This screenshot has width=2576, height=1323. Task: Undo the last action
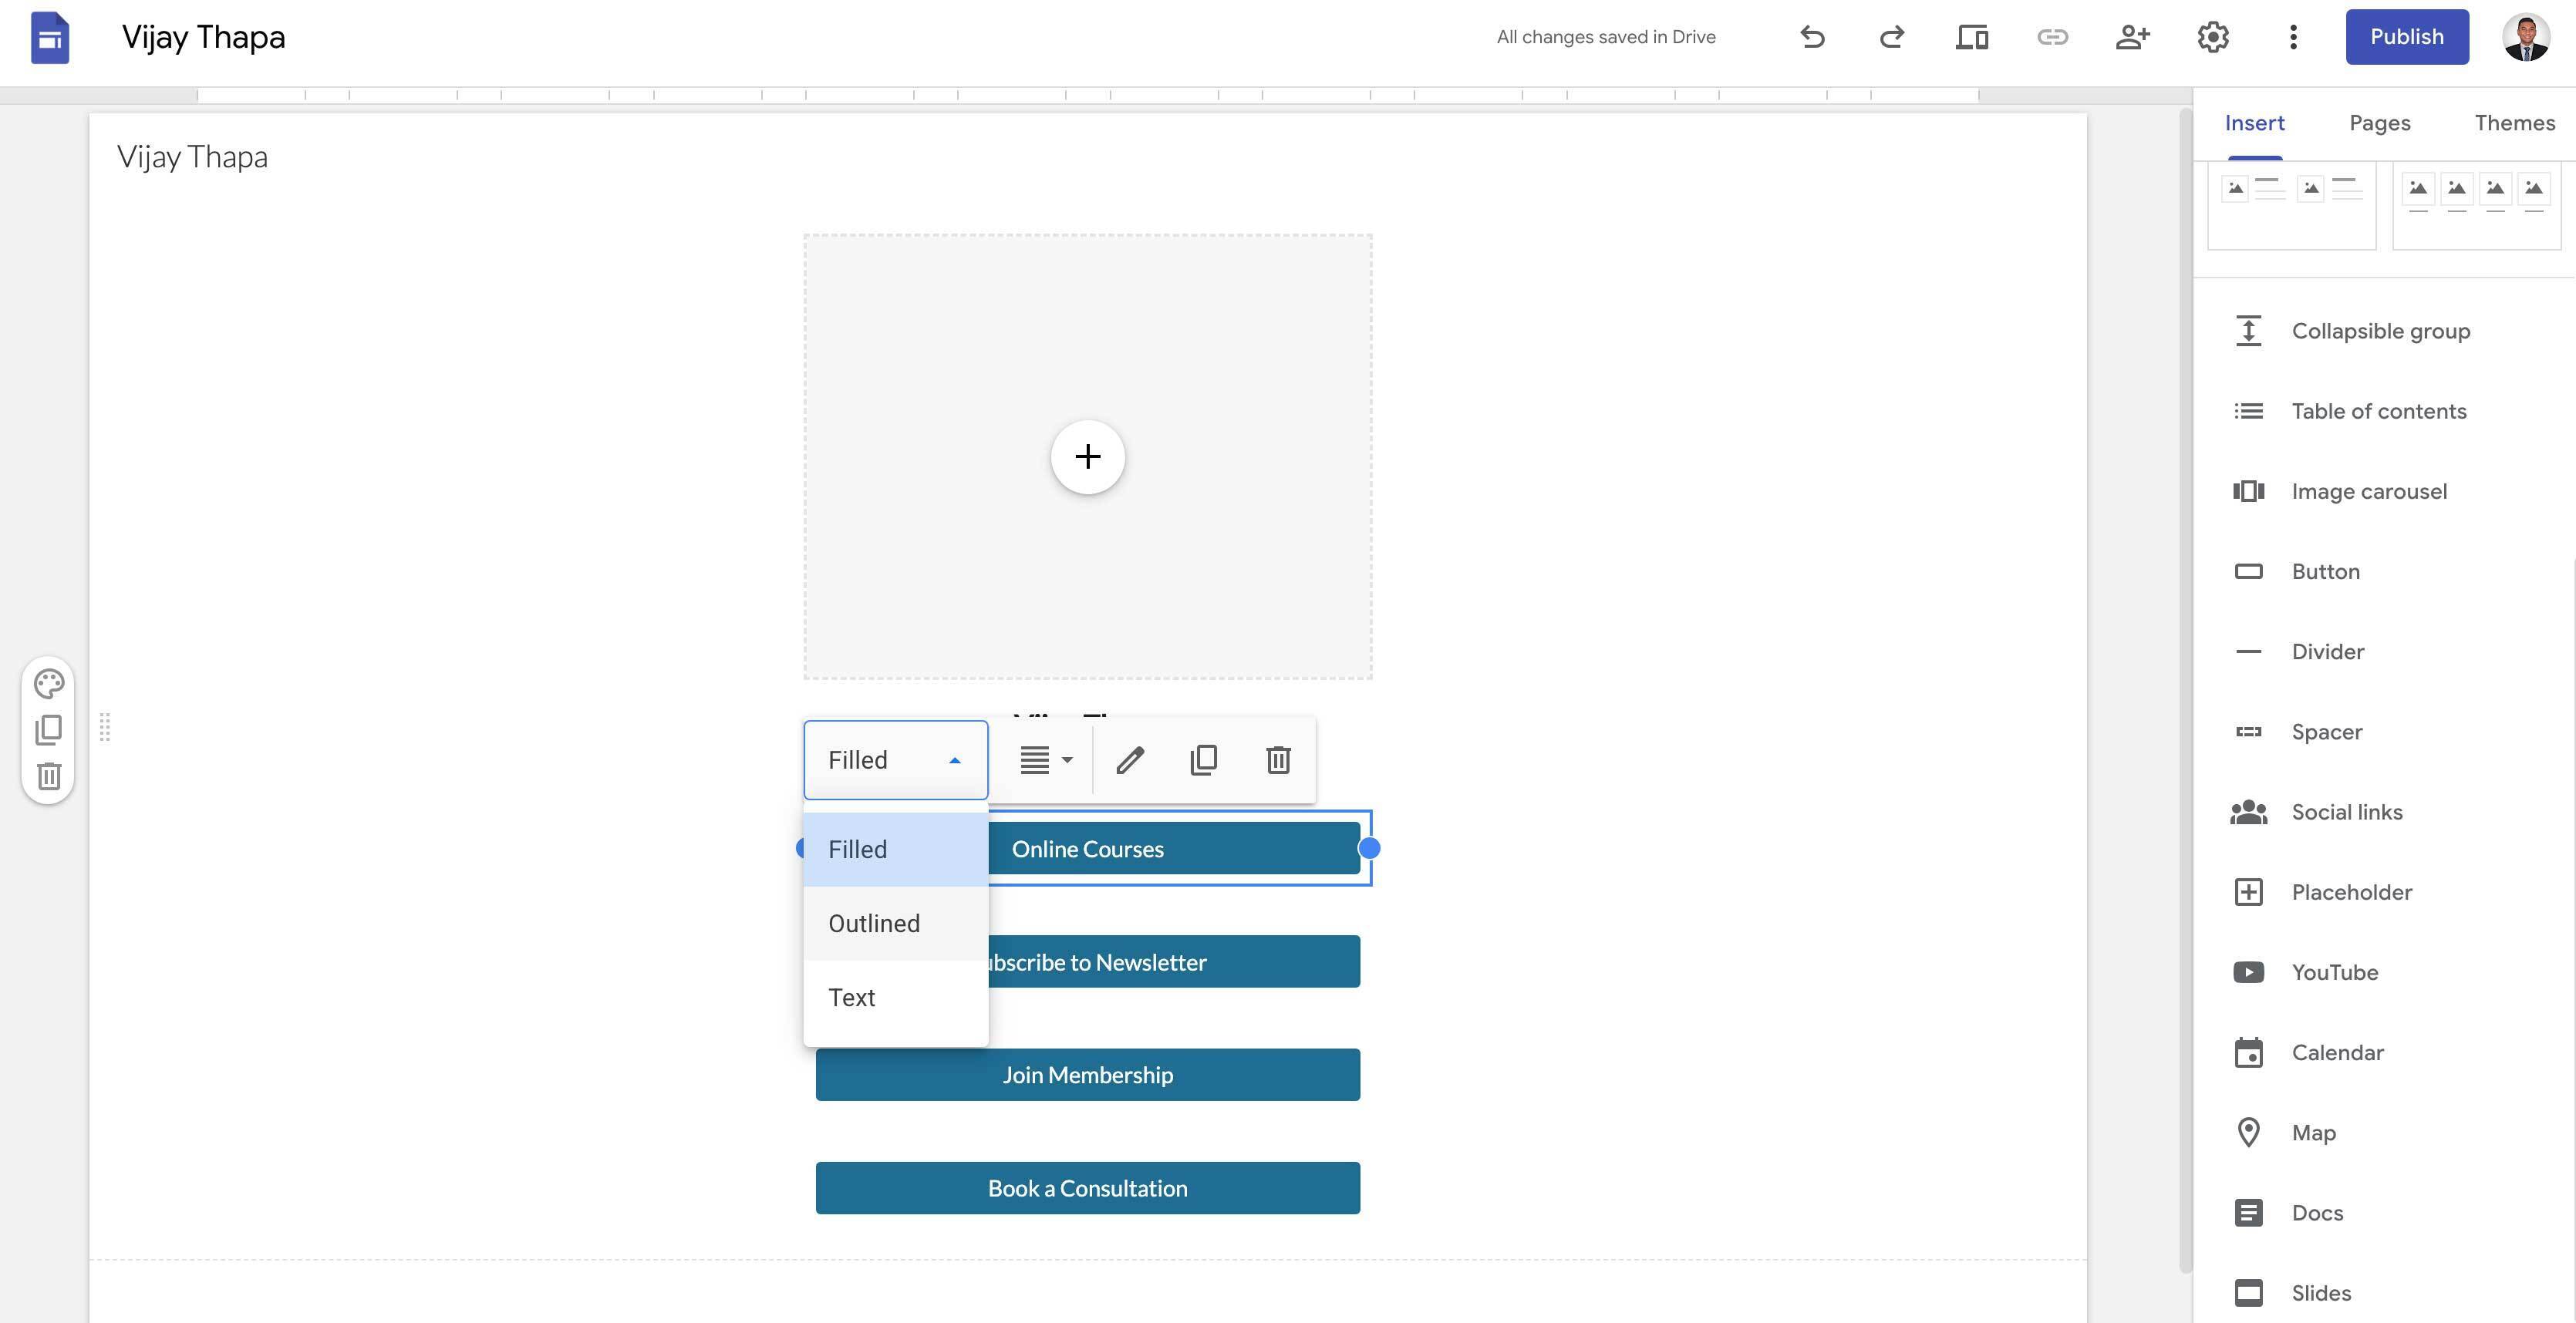(x=1812, y=37)
